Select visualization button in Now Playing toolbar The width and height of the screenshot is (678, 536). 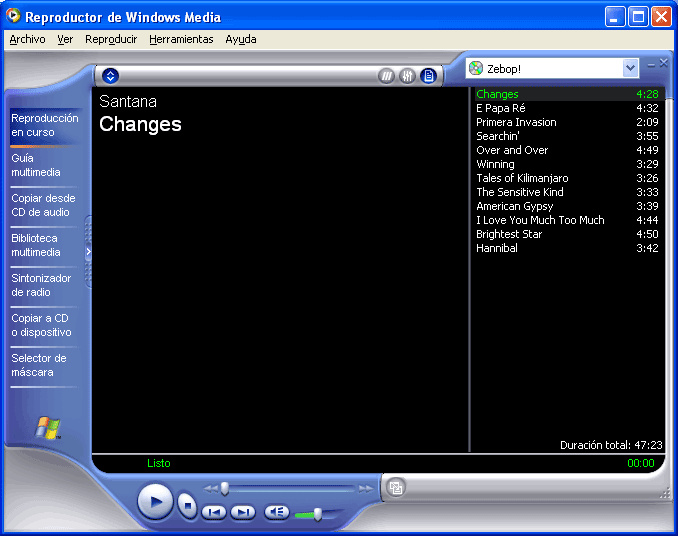coord(386,77)
